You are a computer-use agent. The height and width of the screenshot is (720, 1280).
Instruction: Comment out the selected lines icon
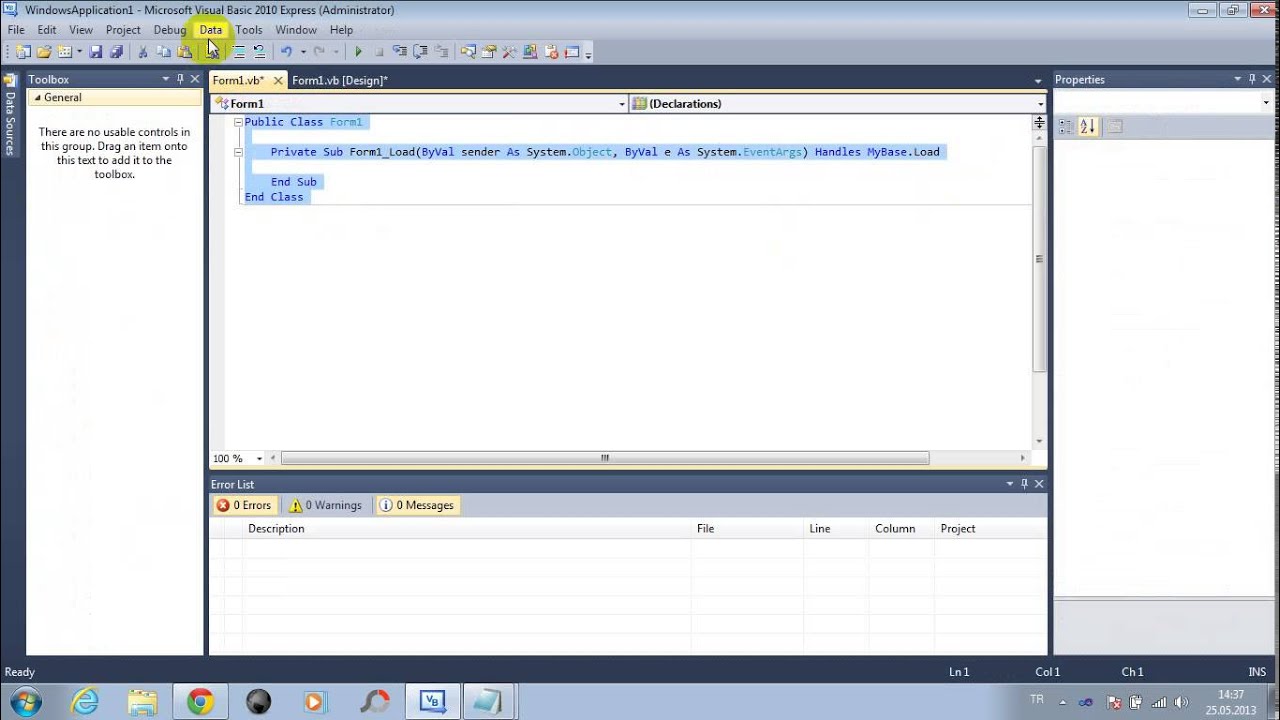point(239,51)
